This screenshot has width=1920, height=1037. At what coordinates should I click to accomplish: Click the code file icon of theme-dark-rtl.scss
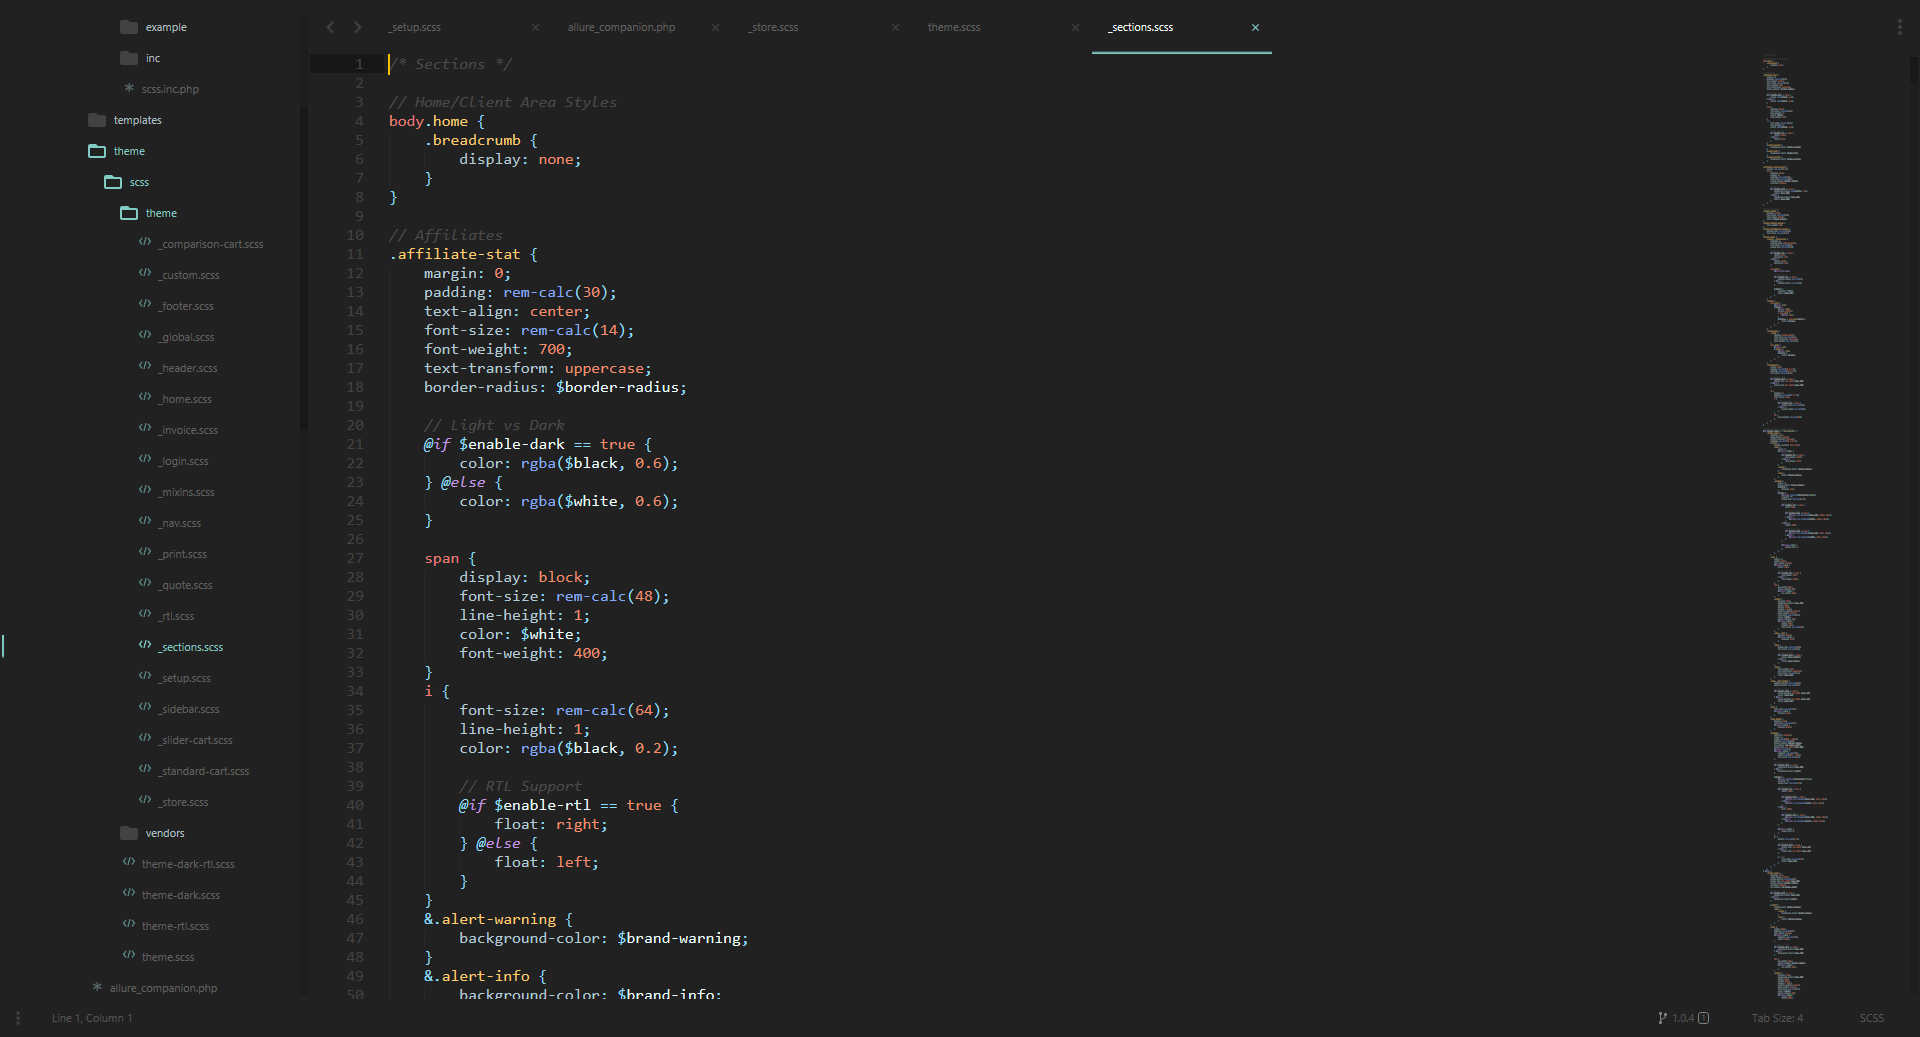(x=129, y=862)
